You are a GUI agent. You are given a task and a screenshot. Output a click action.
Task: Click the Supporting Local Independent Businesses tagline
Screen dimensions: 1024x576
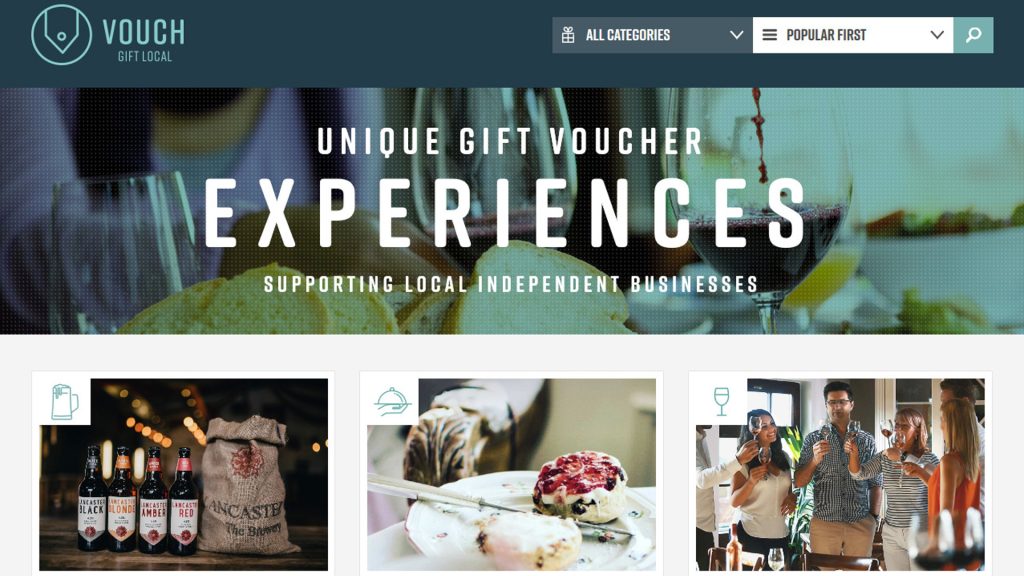tap(511, 284)
